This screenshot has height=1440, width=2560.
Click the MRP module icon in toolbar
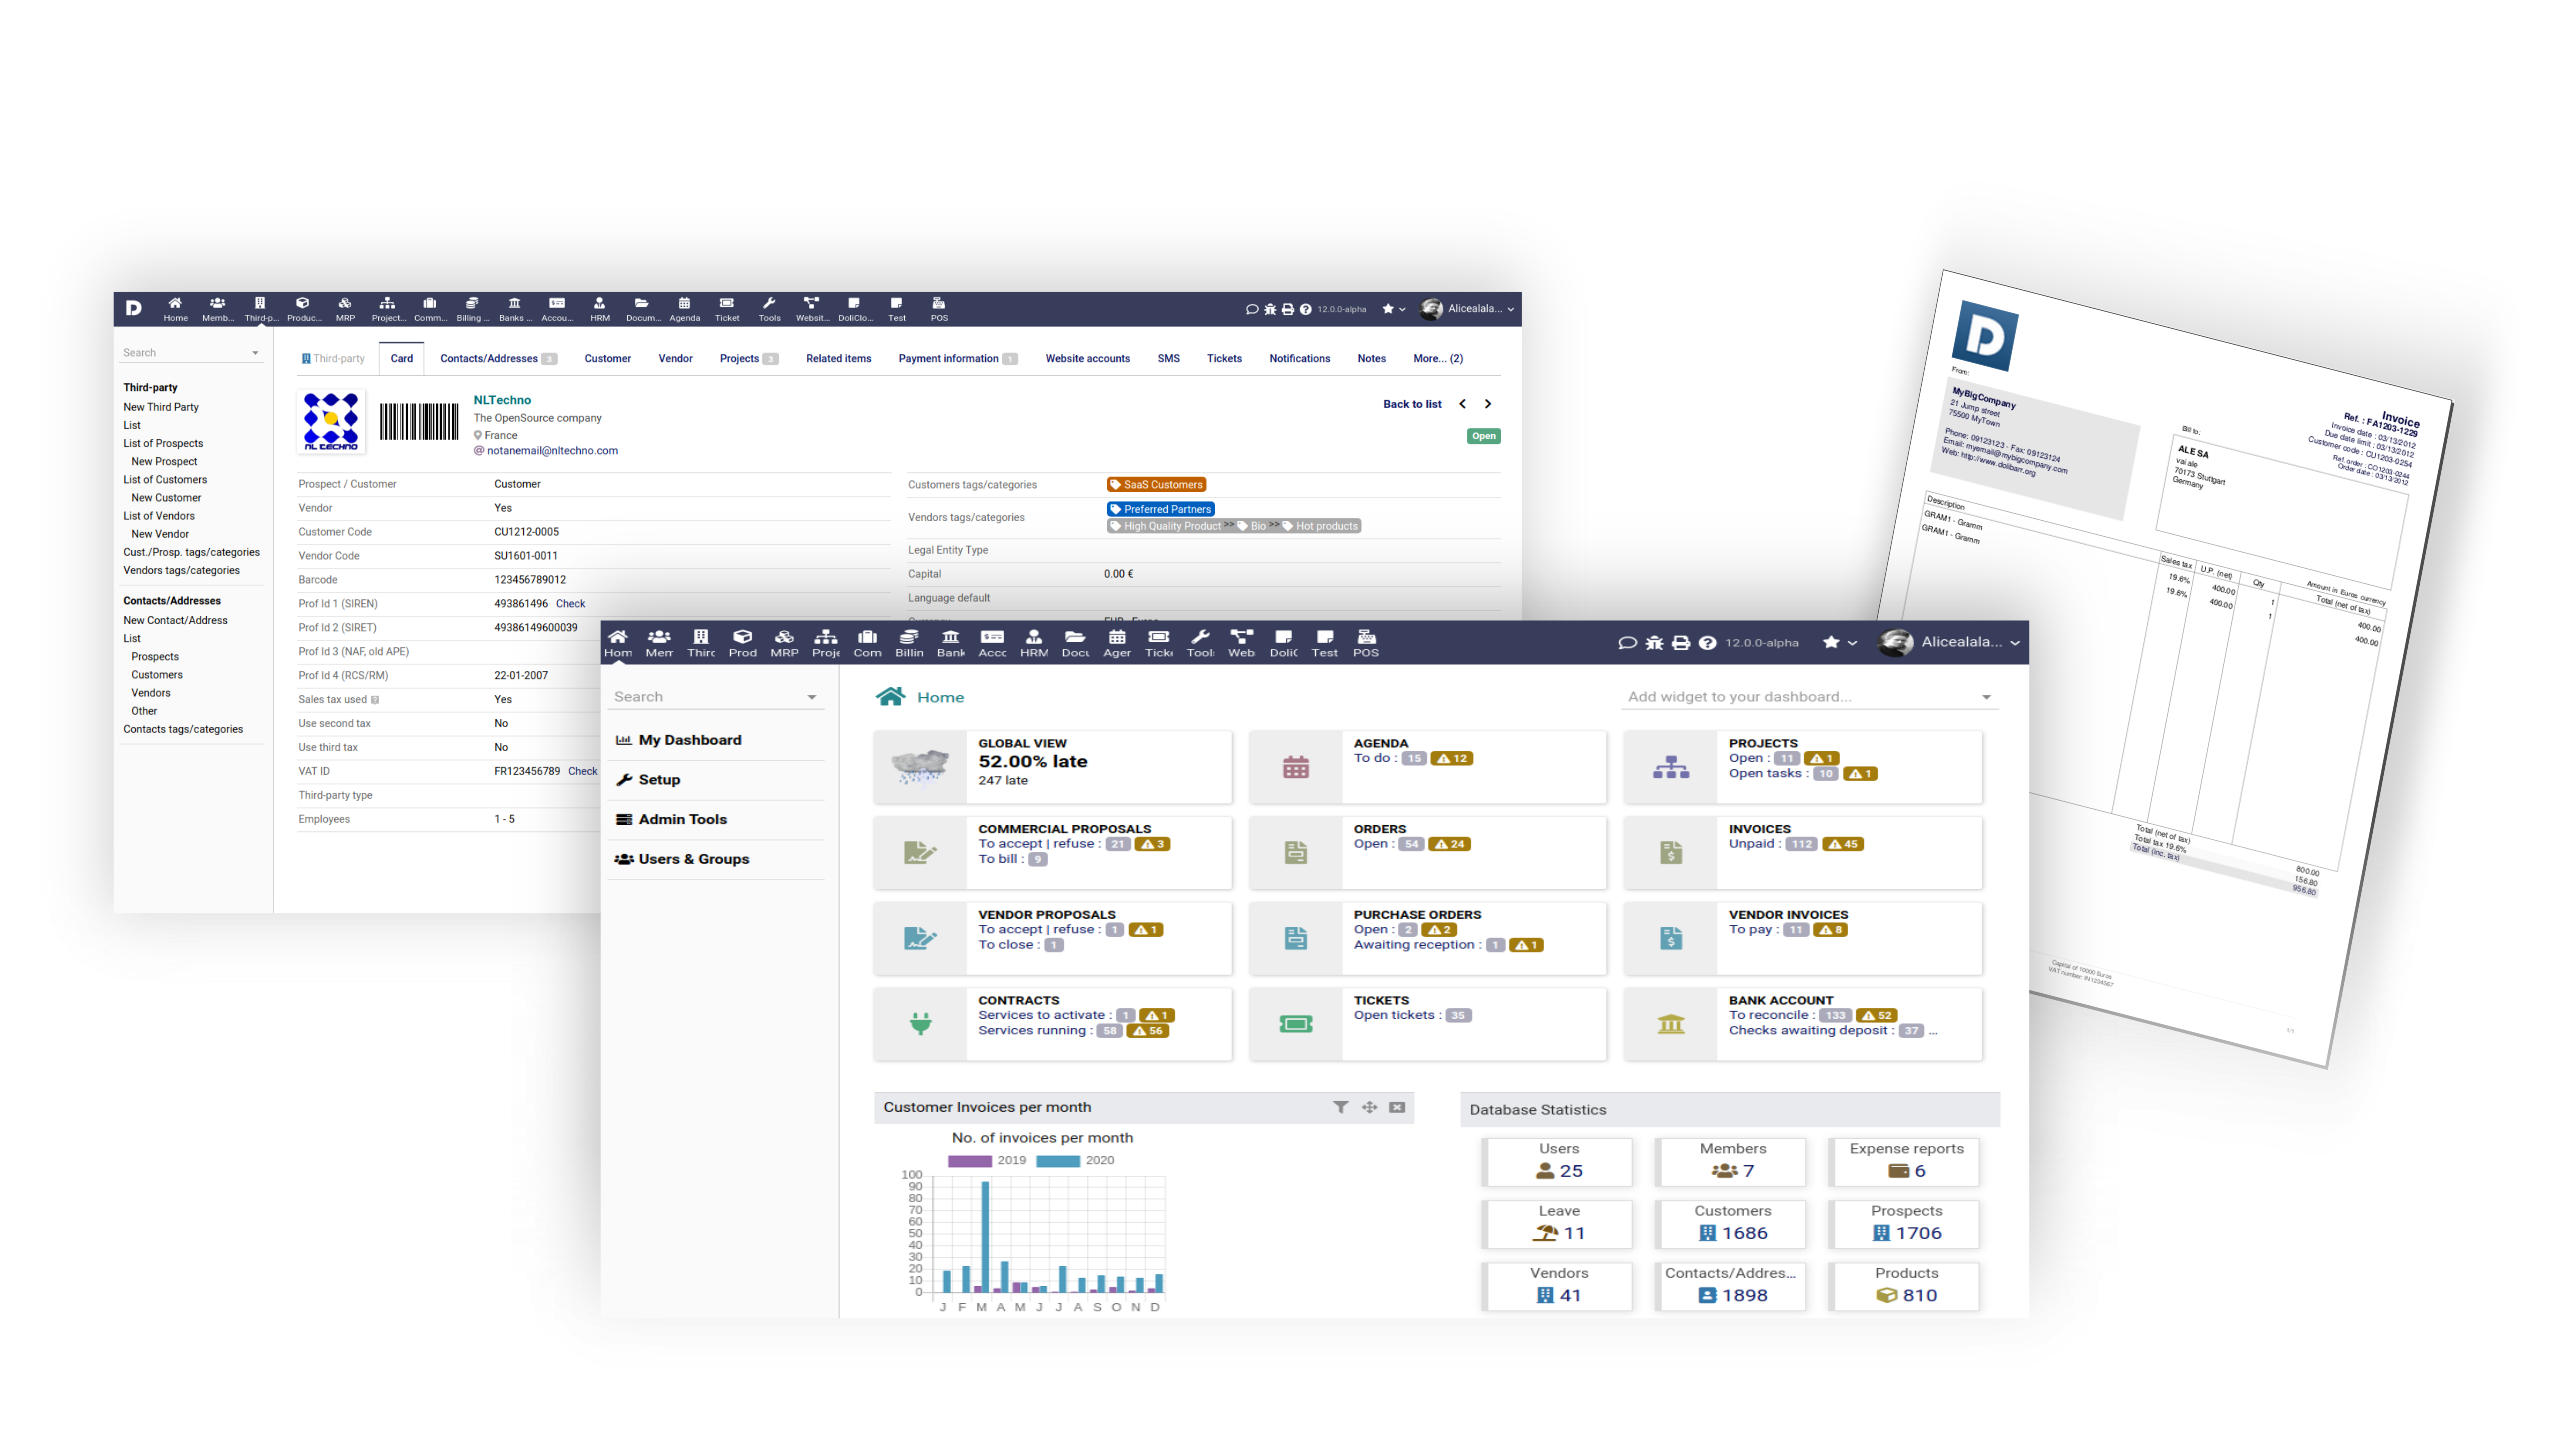coord(784,640)
